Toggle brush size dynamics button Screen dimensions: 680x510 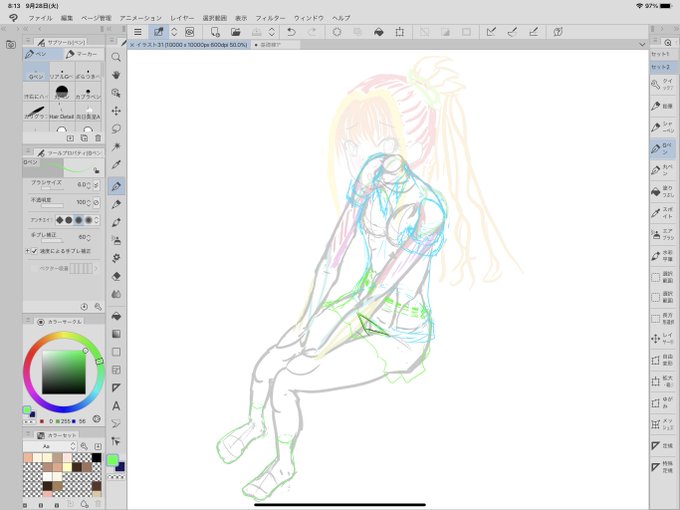point(96,185)
